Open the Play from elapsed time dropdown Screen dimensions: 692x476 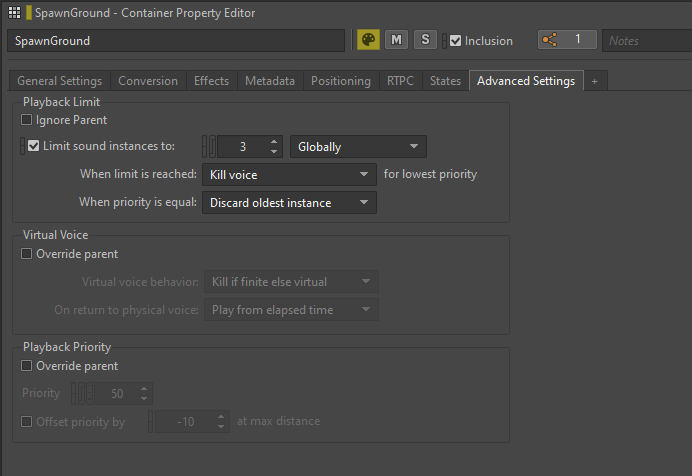tap(291, 310)
